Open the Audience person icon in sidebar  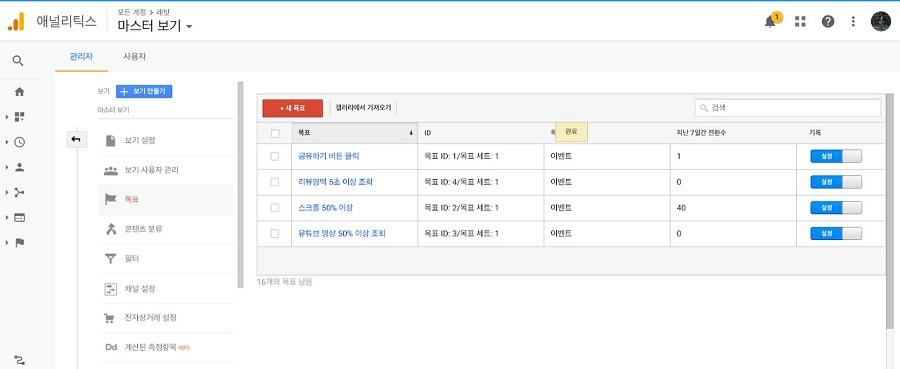point(20,168)
